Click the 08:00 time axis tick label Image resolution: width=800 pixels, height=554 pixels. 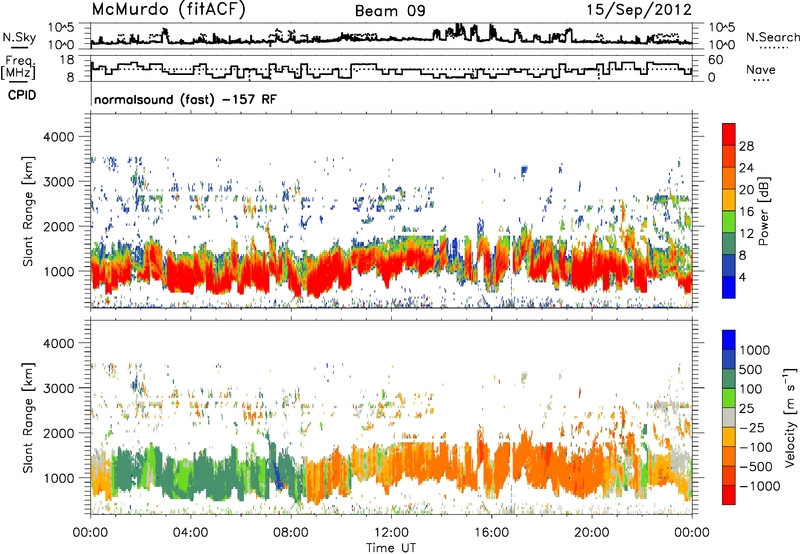291,533
